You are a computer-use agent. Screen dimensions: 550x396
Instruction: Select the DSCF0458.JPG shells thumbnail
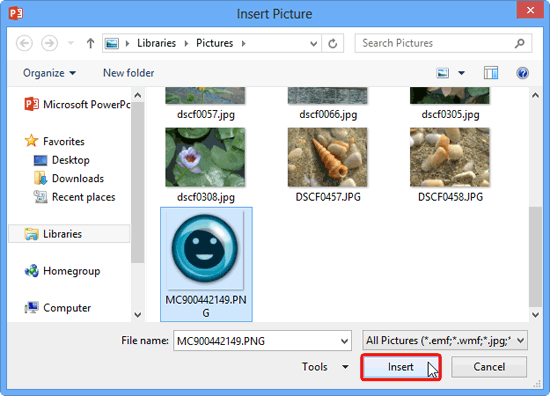tap(450, 157)
